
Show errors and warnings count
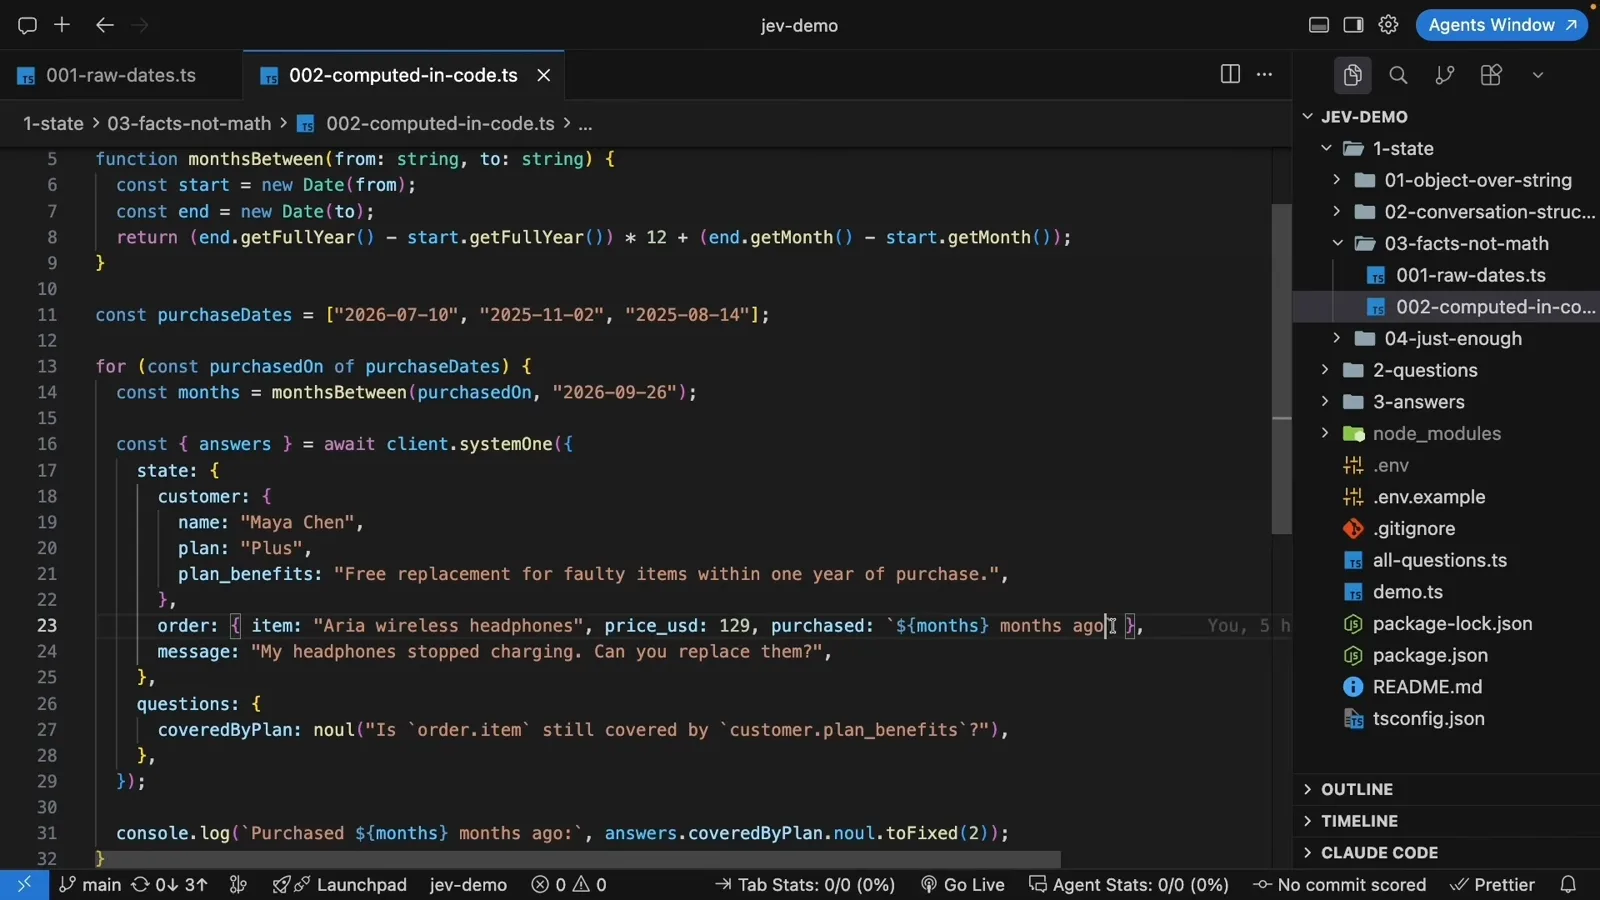pos(569,885)
